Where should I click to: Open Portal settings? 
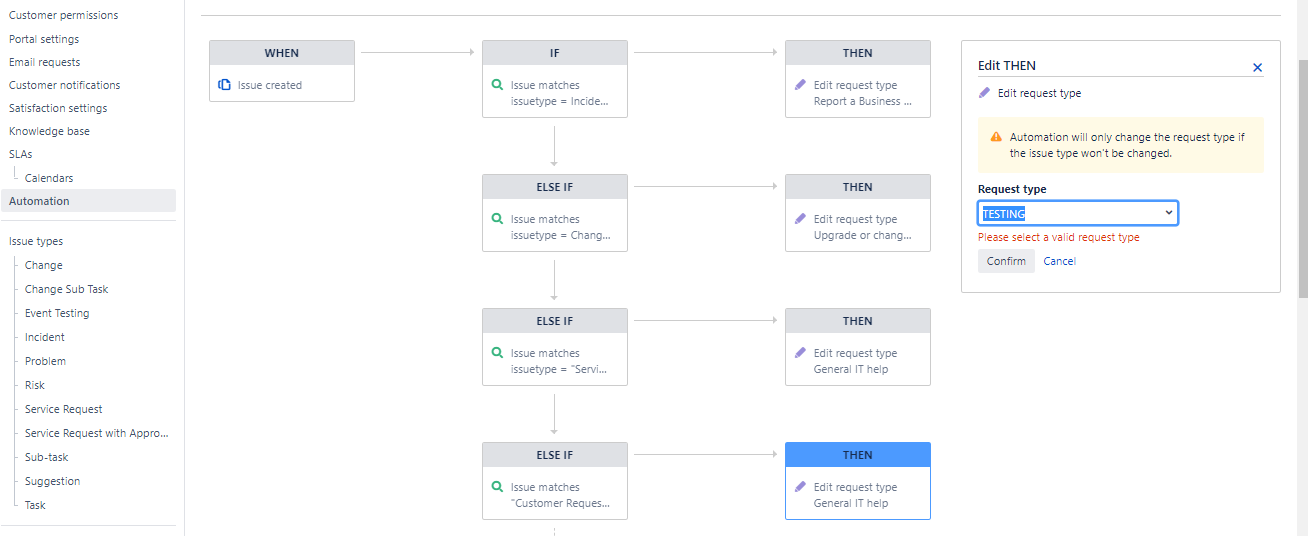pos(44,39)
